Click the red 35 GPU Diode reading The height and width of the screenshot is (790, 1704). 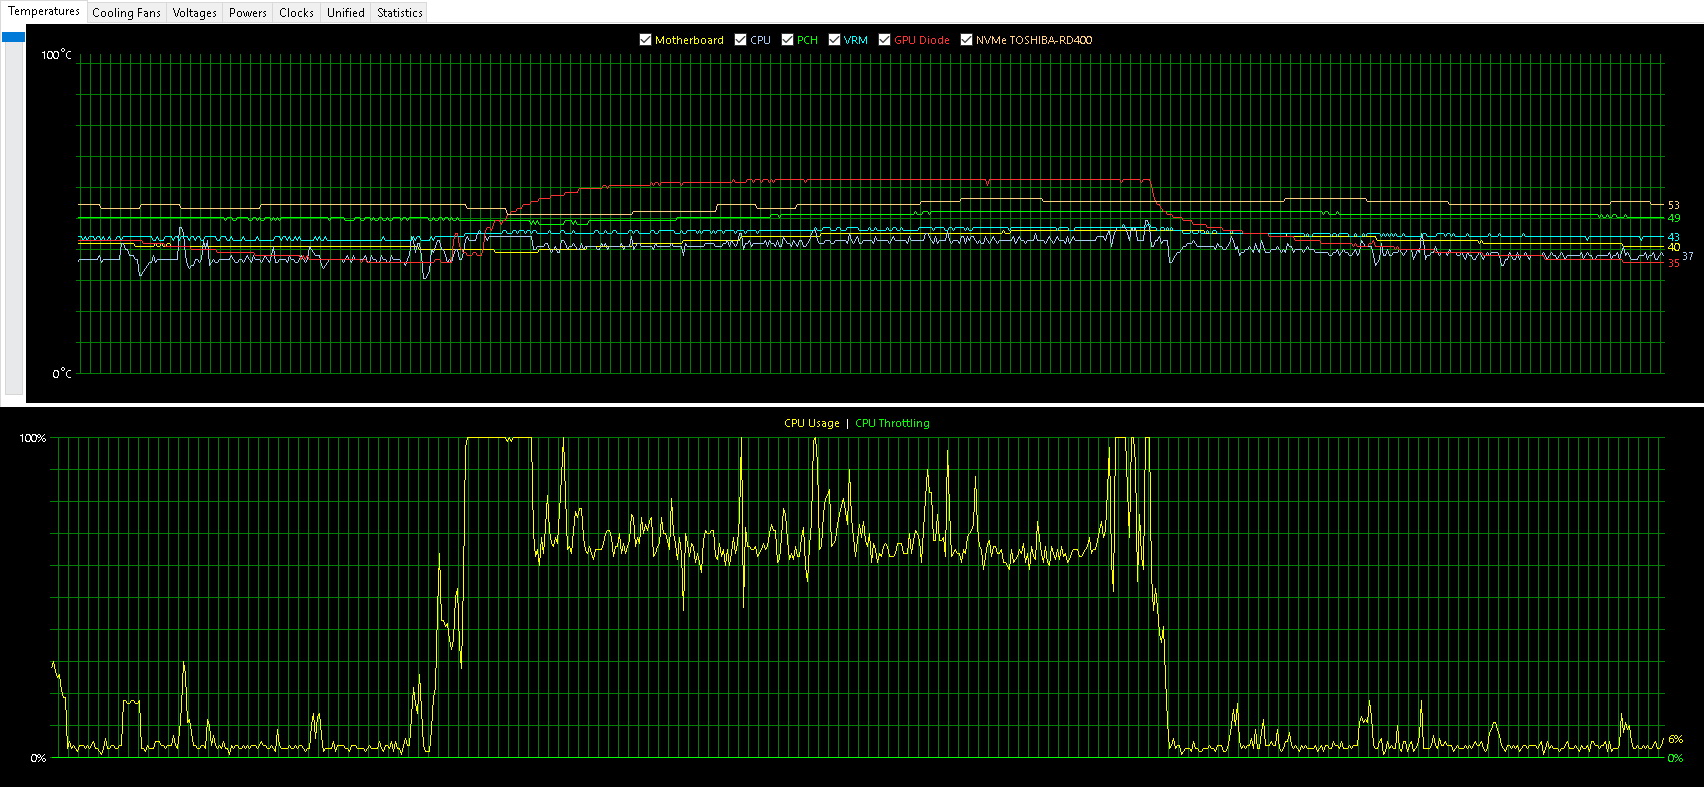(1673, 264)
